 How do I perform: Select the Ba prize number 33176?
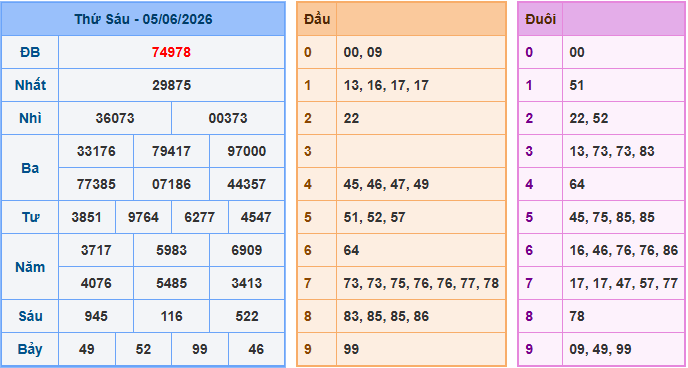(x=96, y=151)
